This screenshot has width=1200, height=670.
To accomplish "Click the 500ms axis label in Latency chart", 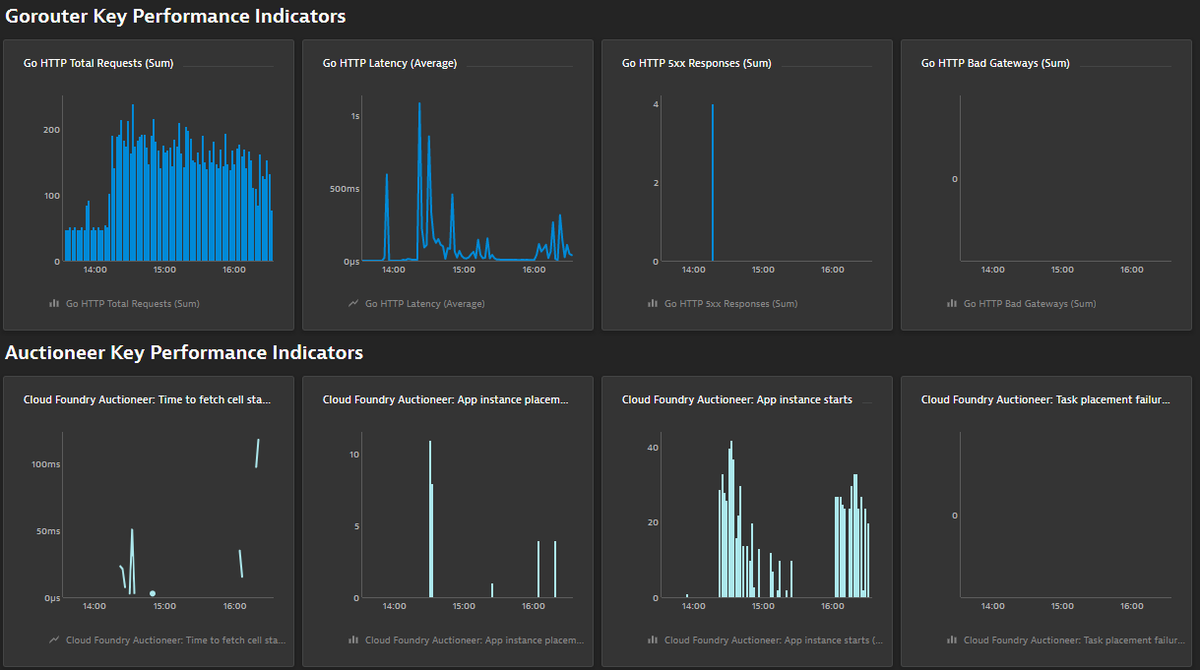I will pyautogui.click(x=344, y=188).
